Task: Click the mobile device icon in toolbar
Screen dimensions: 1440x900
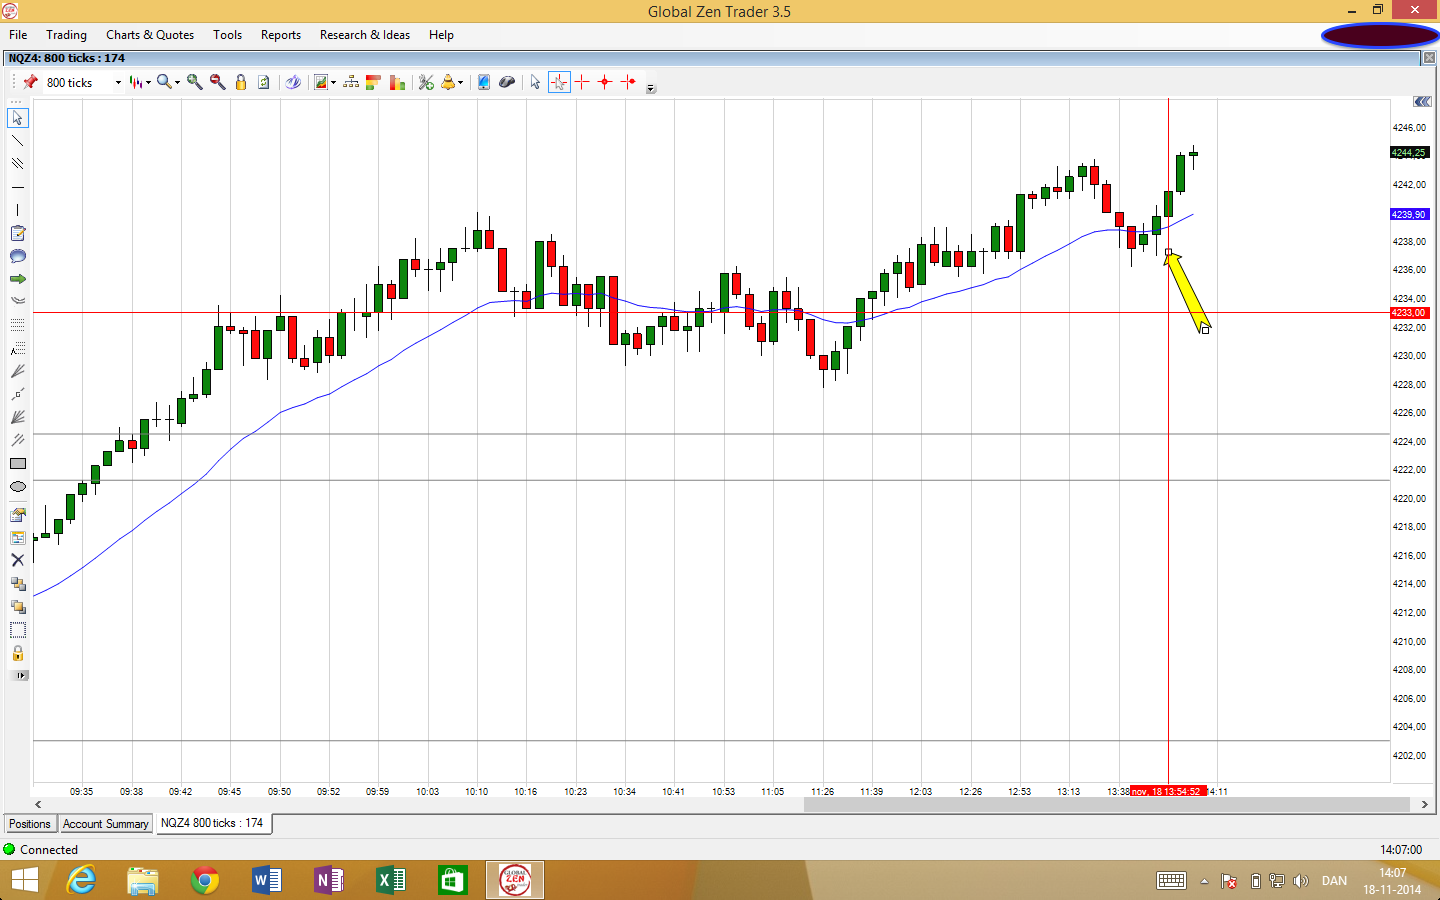Action: pos(484,82)
